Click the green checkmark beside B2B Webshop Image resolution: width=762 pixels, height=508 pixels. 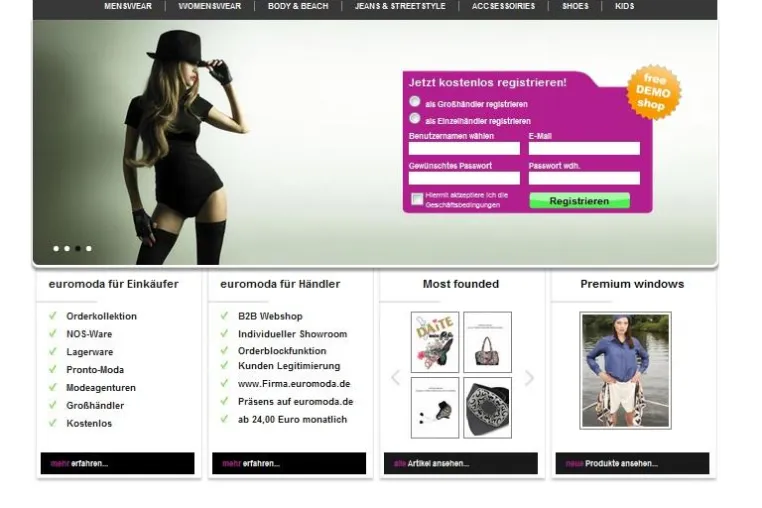pos(224,315)
